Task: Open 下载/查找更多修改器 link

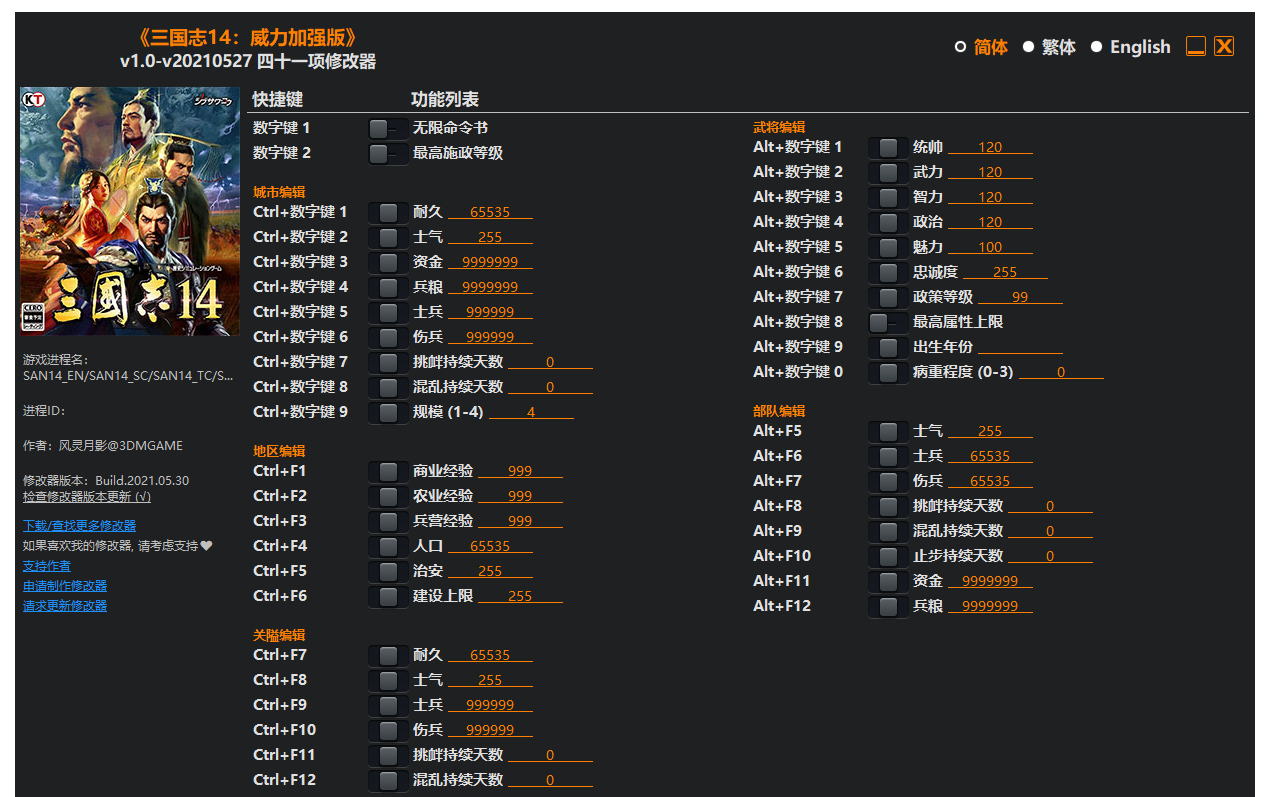Action: click(80, 526)
